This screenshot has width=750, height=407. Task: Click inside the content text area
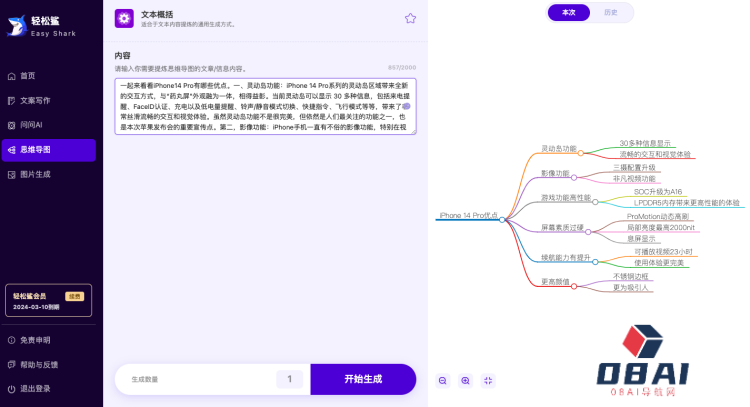(x=265, y=106)
